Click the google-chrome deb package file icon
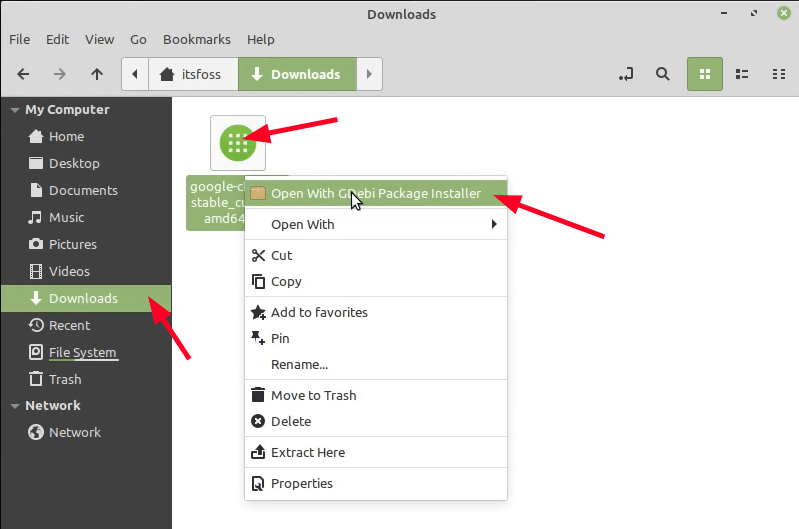Viewport: 799px width, 529px height. (238, 143)
